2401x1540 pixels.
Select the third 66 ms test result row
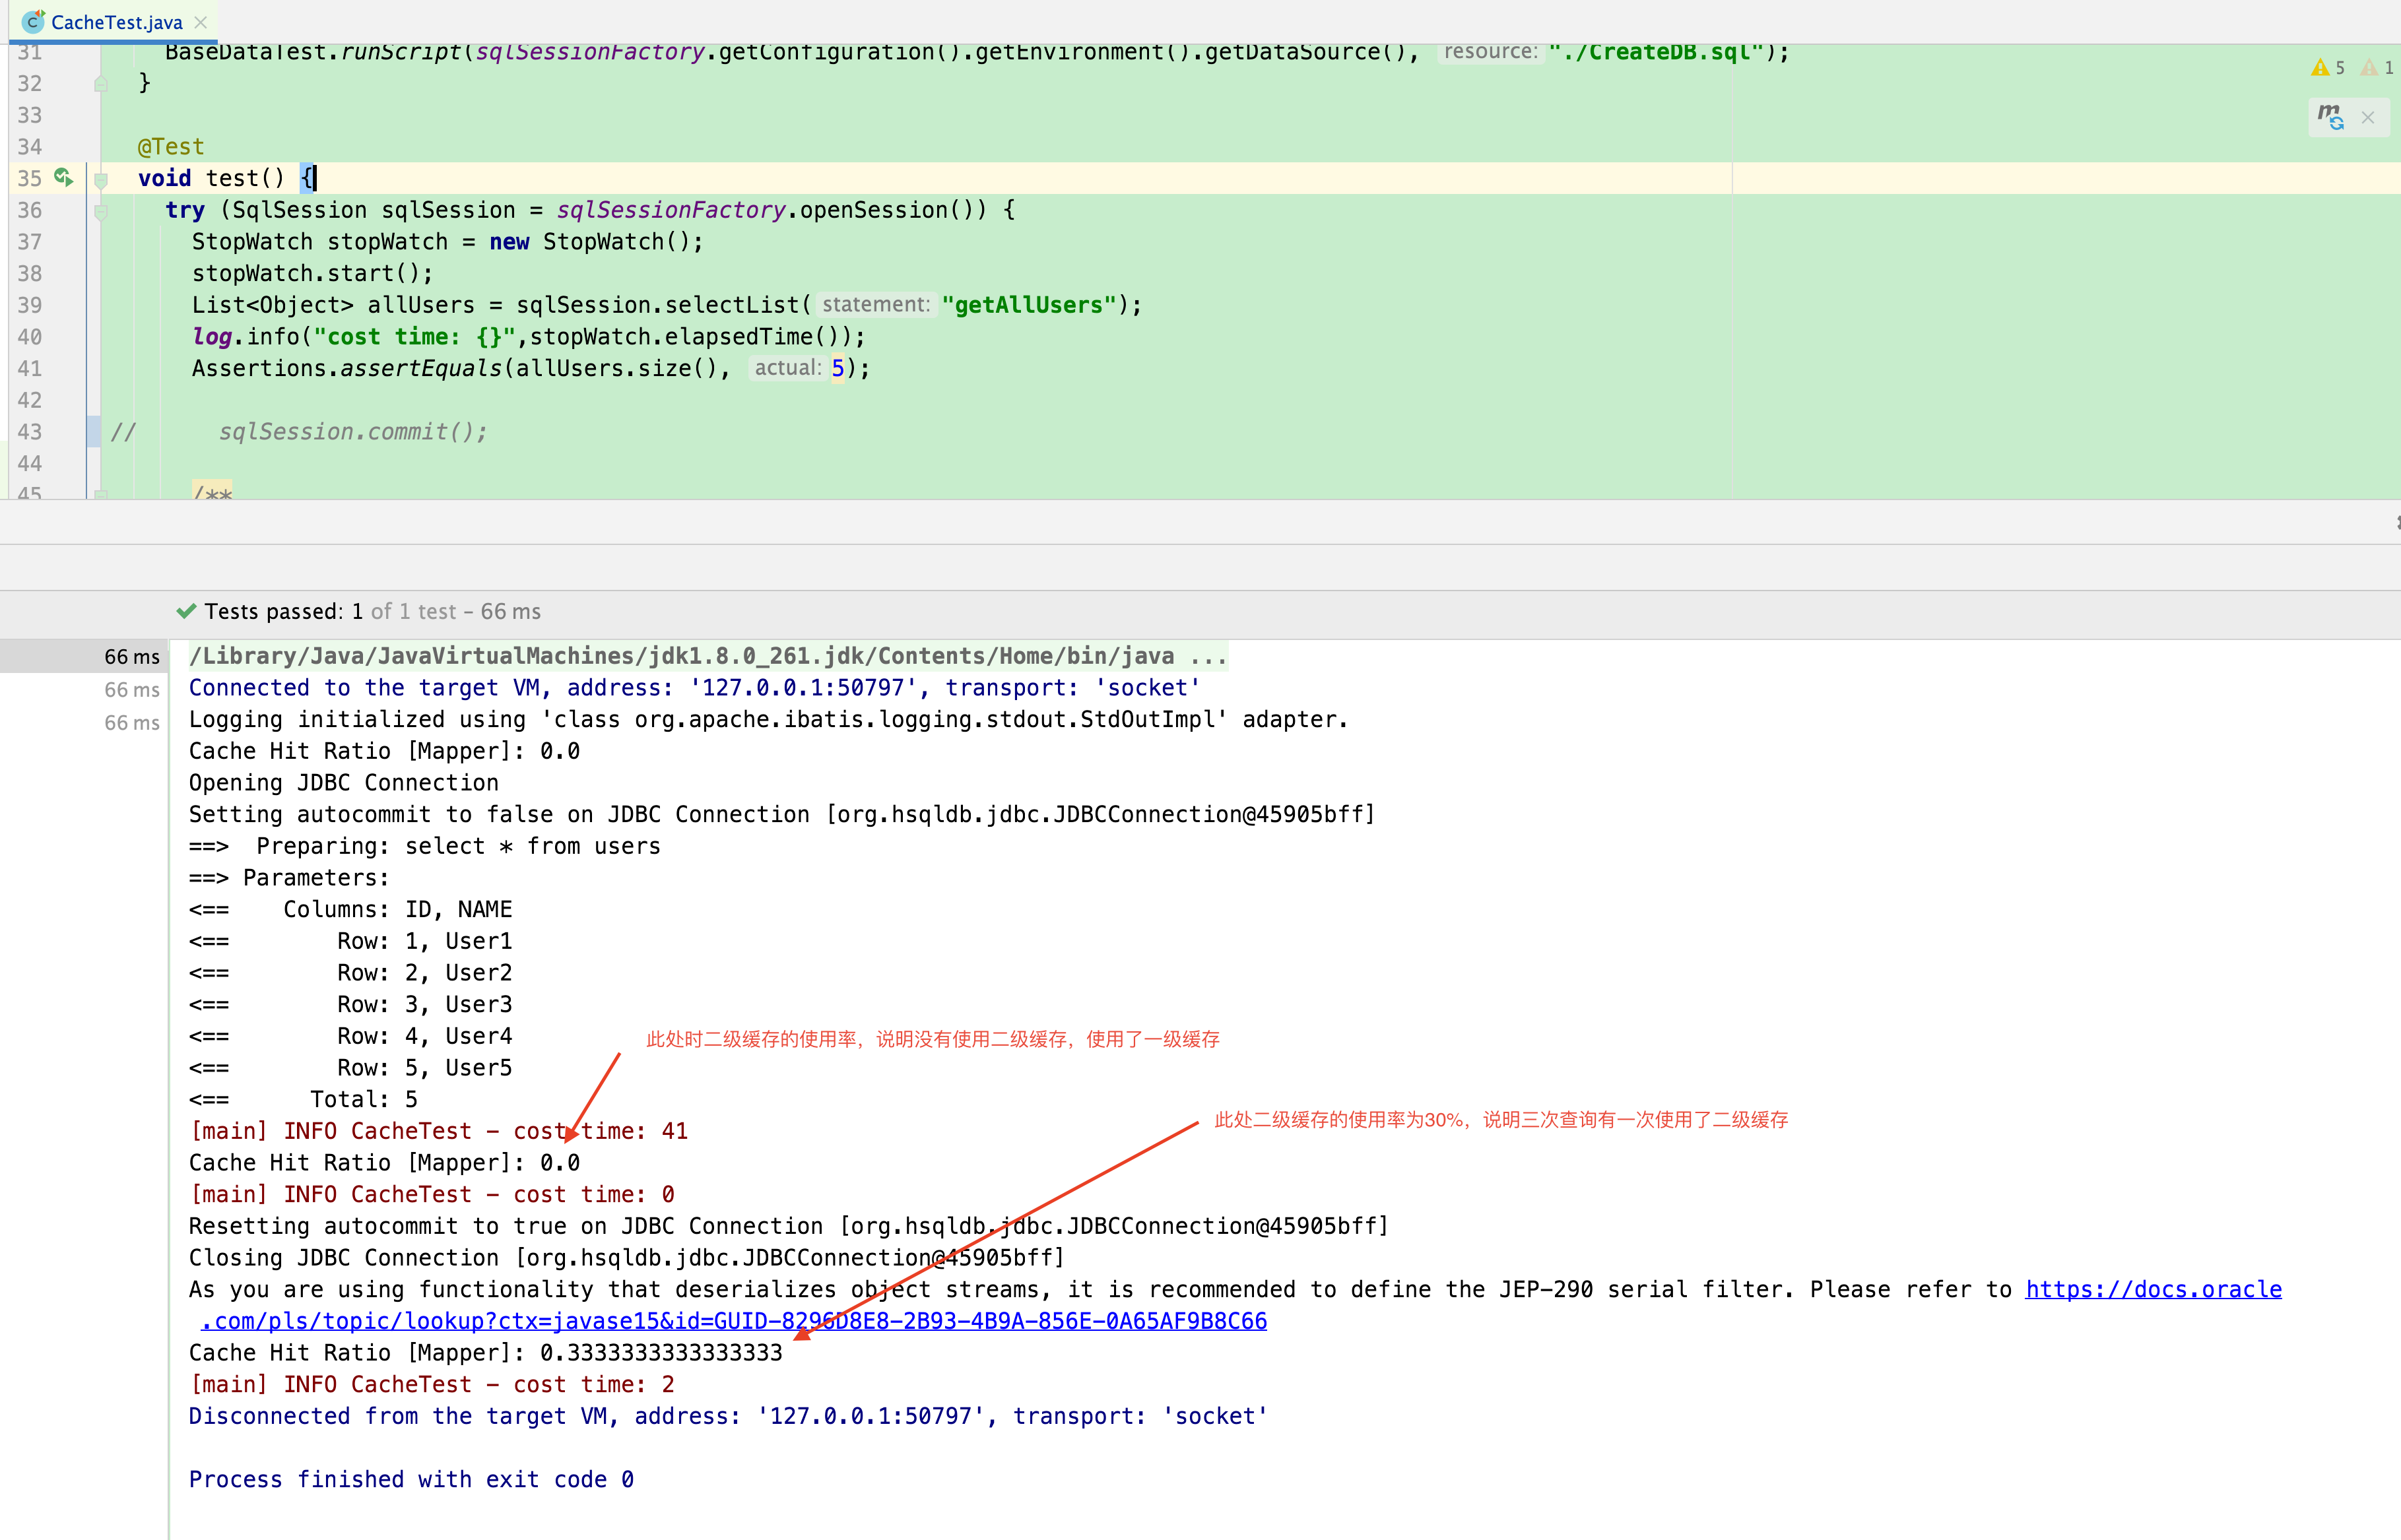pos(131,723)
